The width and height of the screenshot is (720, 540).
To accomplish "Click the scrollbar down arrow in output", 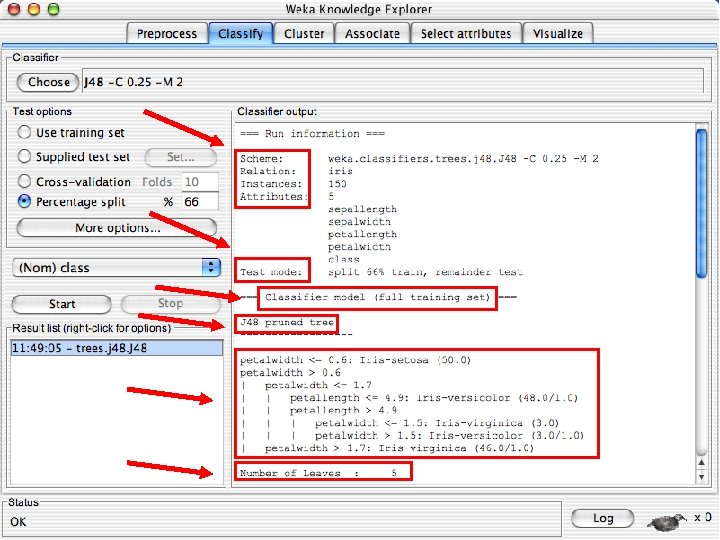I will (701, 477).
